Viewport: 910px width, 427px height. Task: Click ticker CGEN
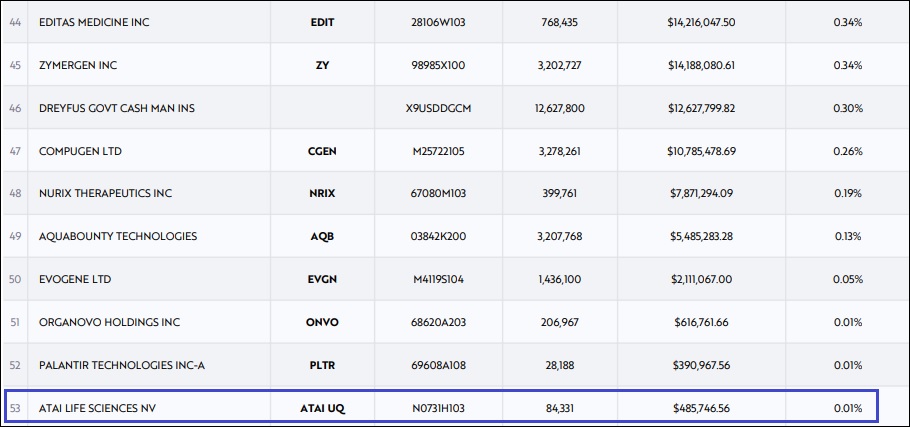coord(323,151)
